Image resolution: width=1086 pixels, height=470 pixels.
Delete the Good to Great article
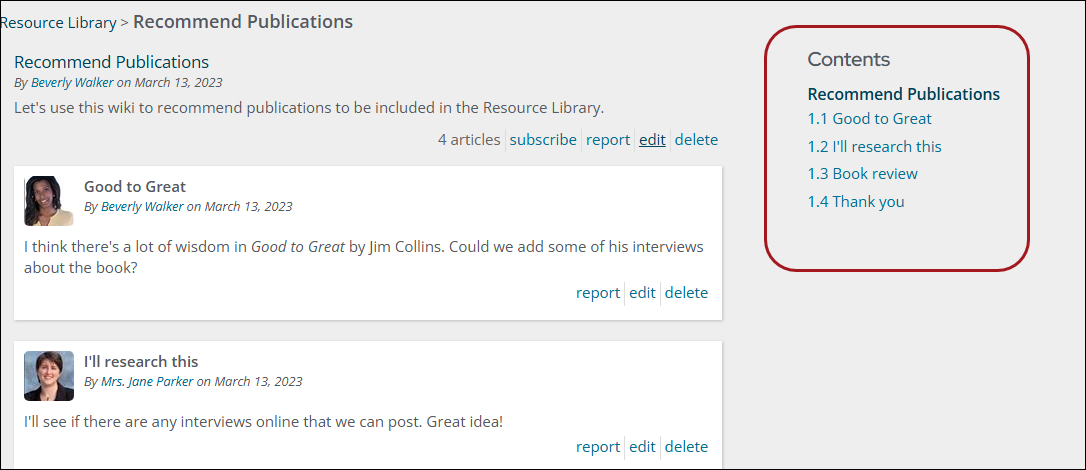tap(686, 293)
